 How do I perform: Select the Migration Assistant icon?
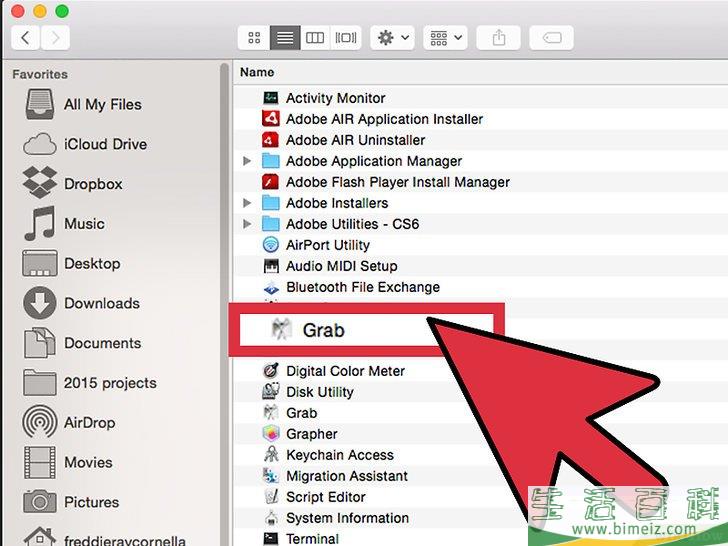pos(271,476)
